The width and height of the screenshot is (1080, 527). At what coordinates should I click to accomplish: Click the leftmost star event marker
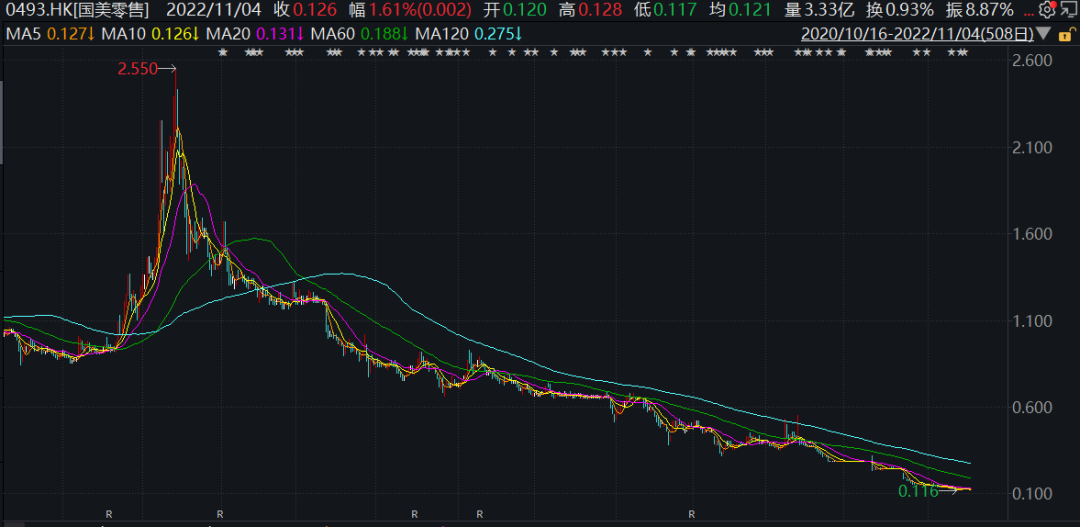222,52
